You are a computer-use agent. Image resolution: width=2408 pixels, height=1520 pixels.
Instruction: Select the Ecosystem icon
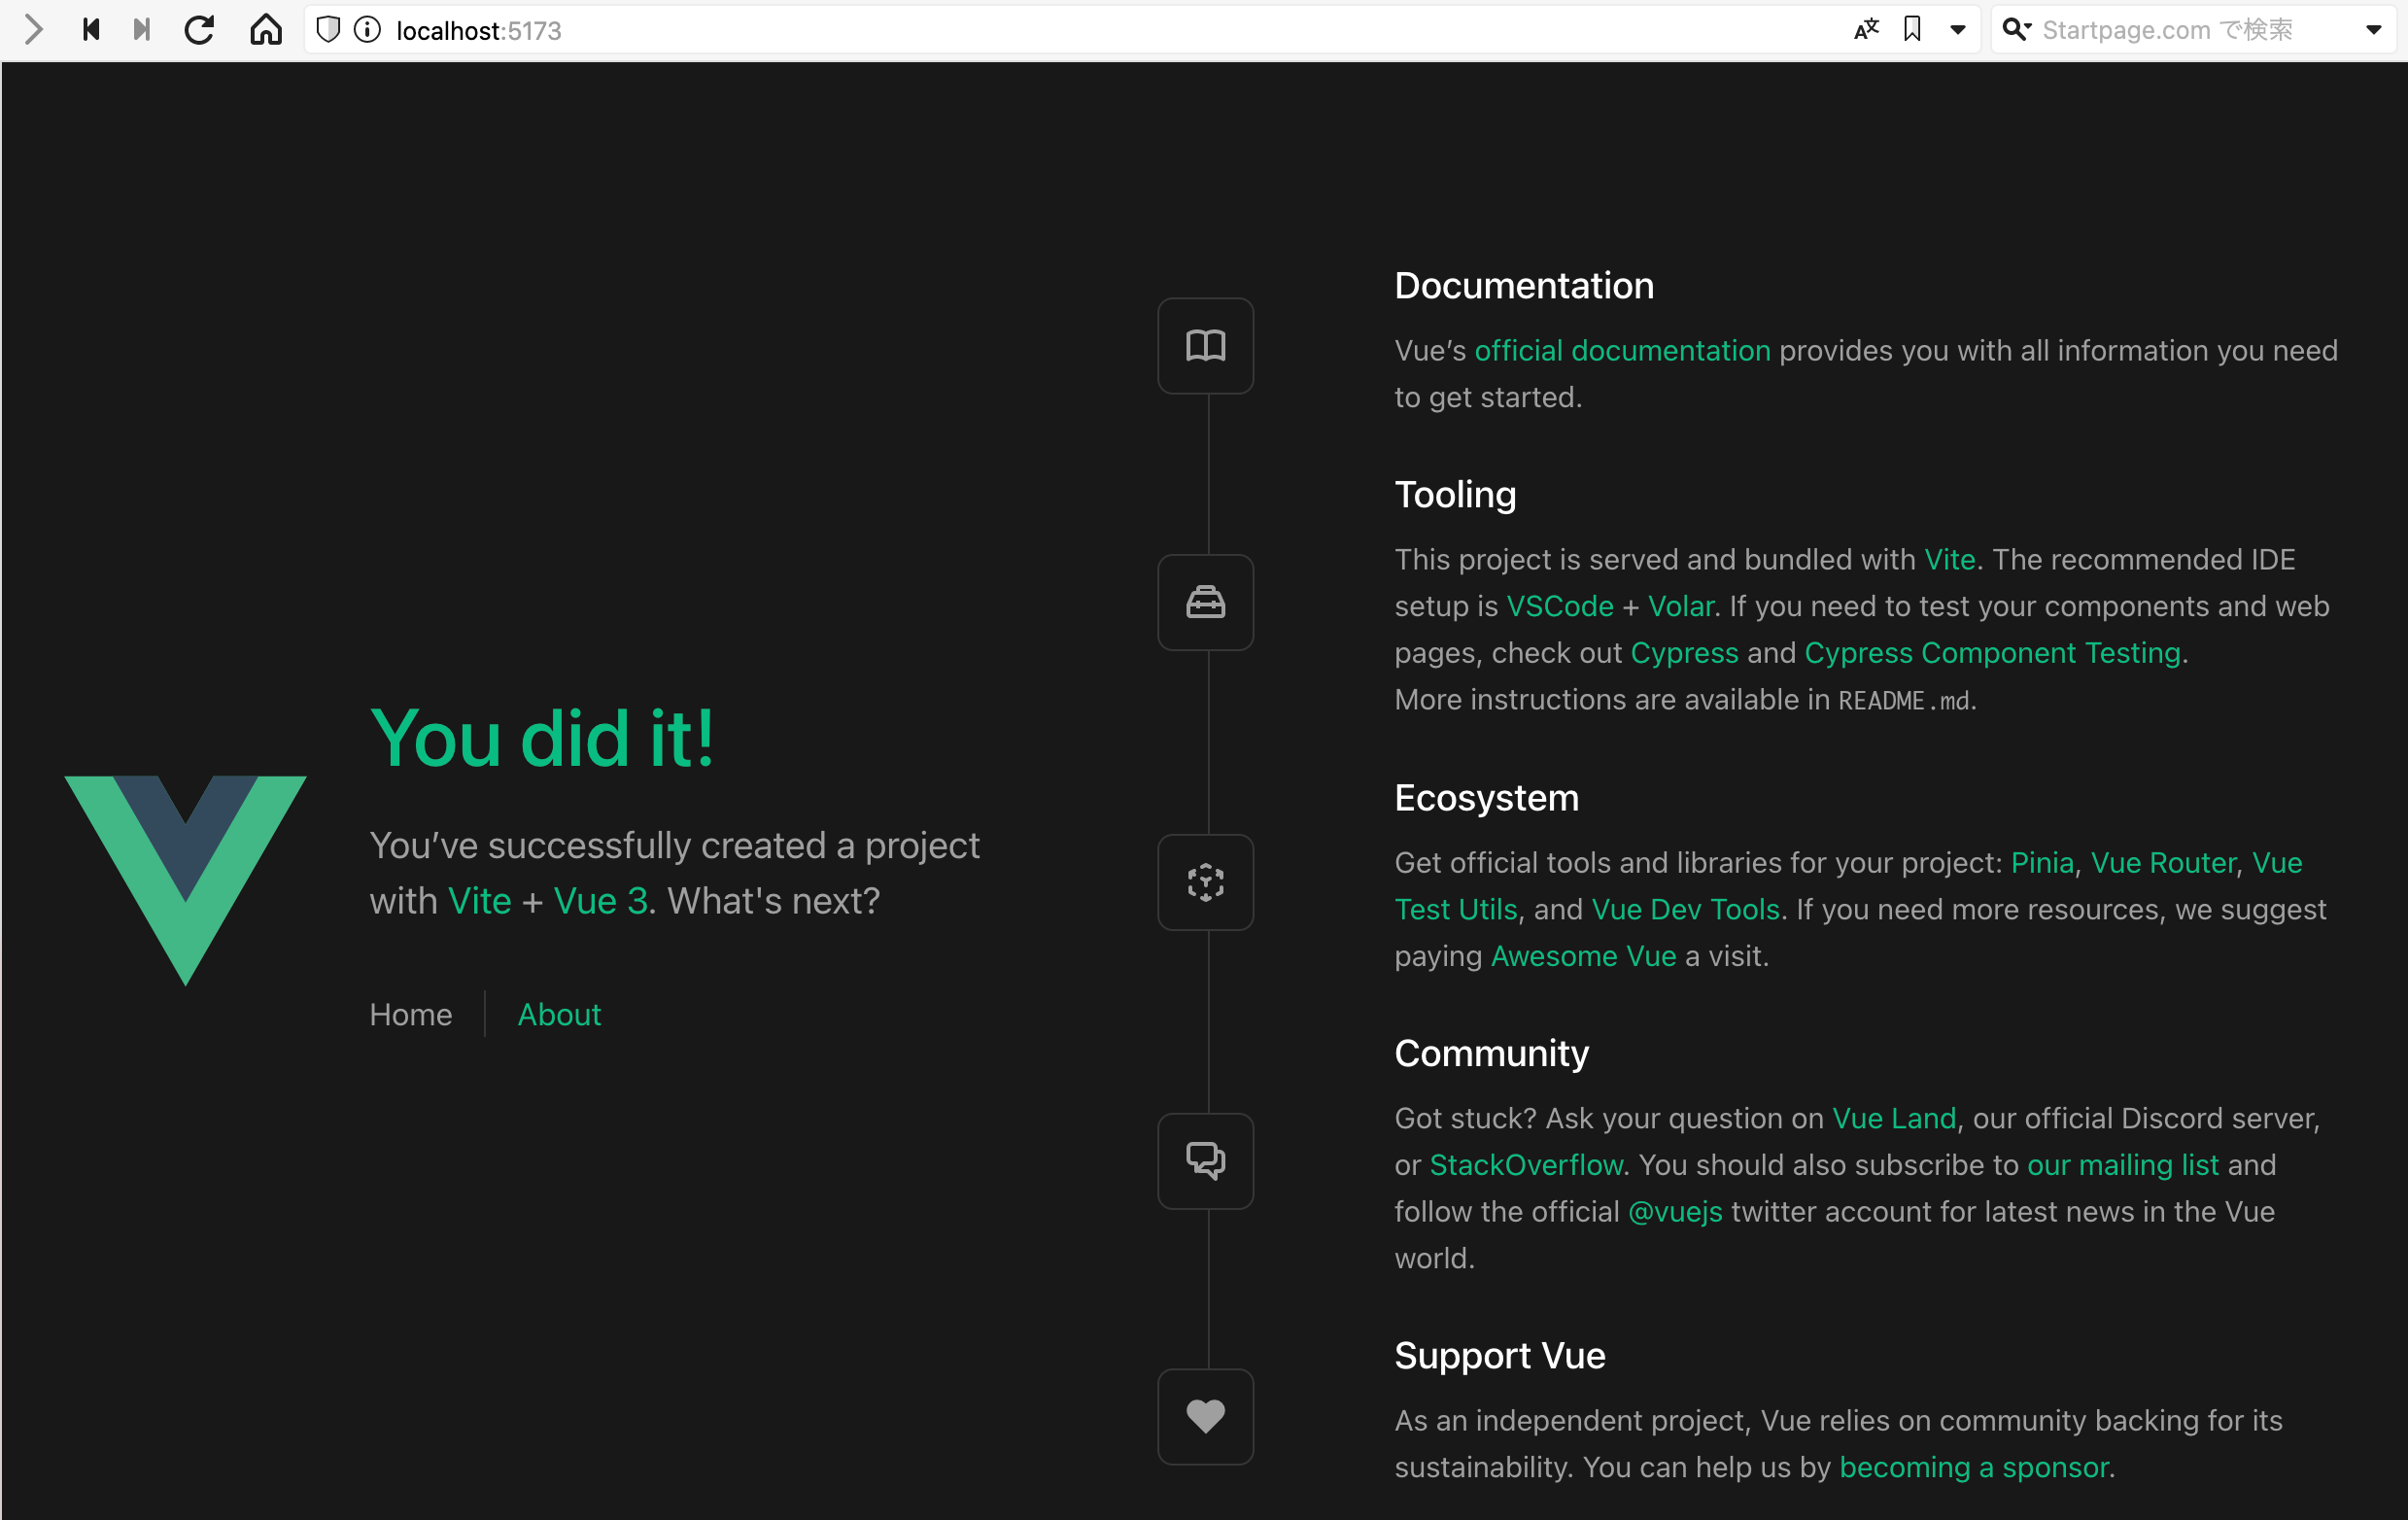click(1204, 882)
